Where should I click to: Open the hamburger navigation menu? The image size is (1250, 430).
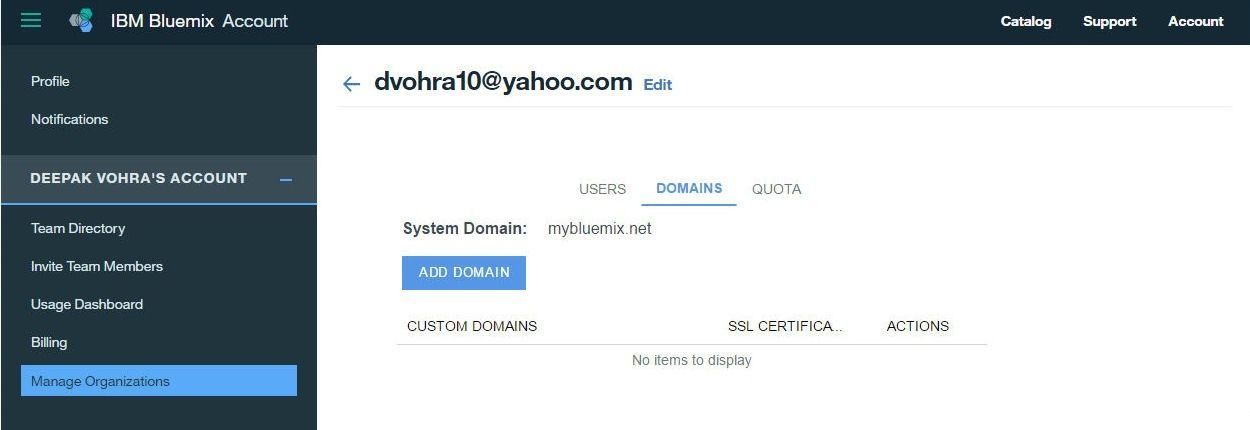(31, 20)
